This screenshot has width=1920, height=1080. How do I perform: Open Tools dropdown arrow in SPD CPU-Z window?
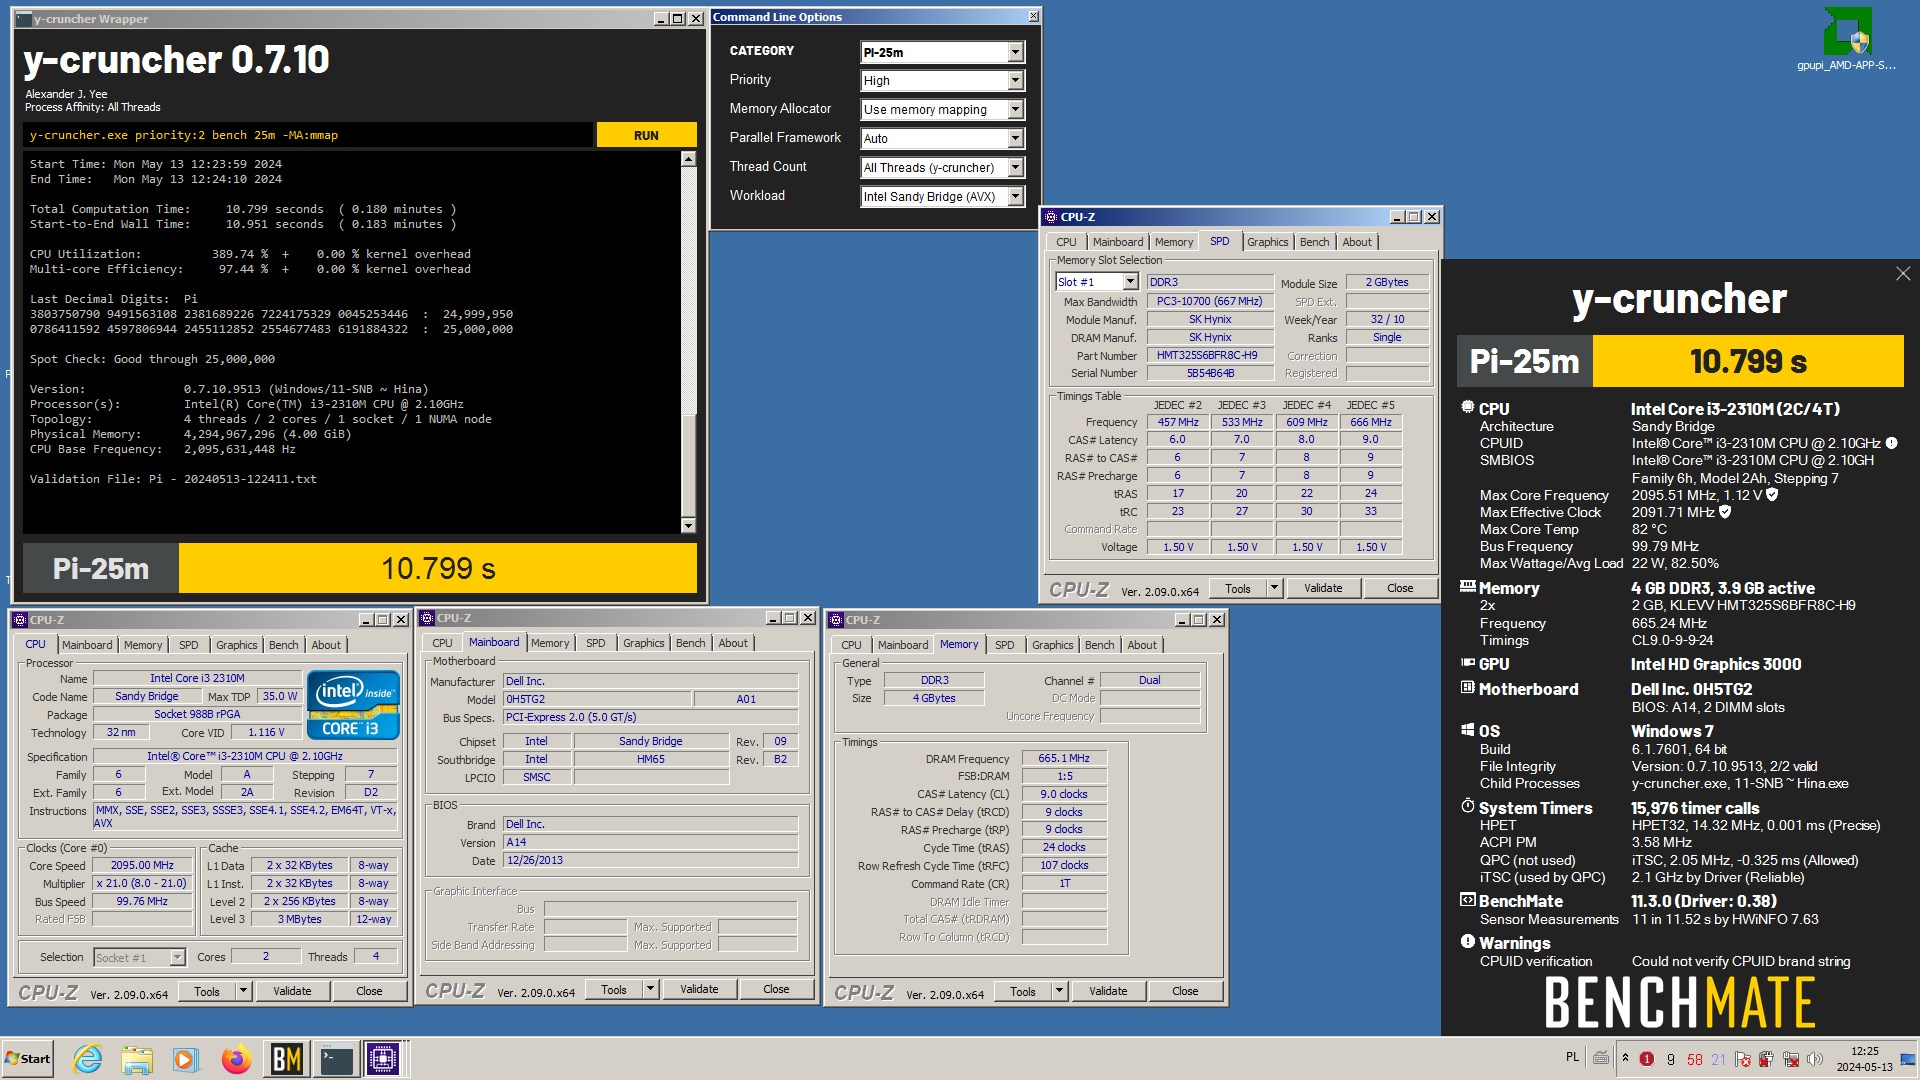point(1274,588)
